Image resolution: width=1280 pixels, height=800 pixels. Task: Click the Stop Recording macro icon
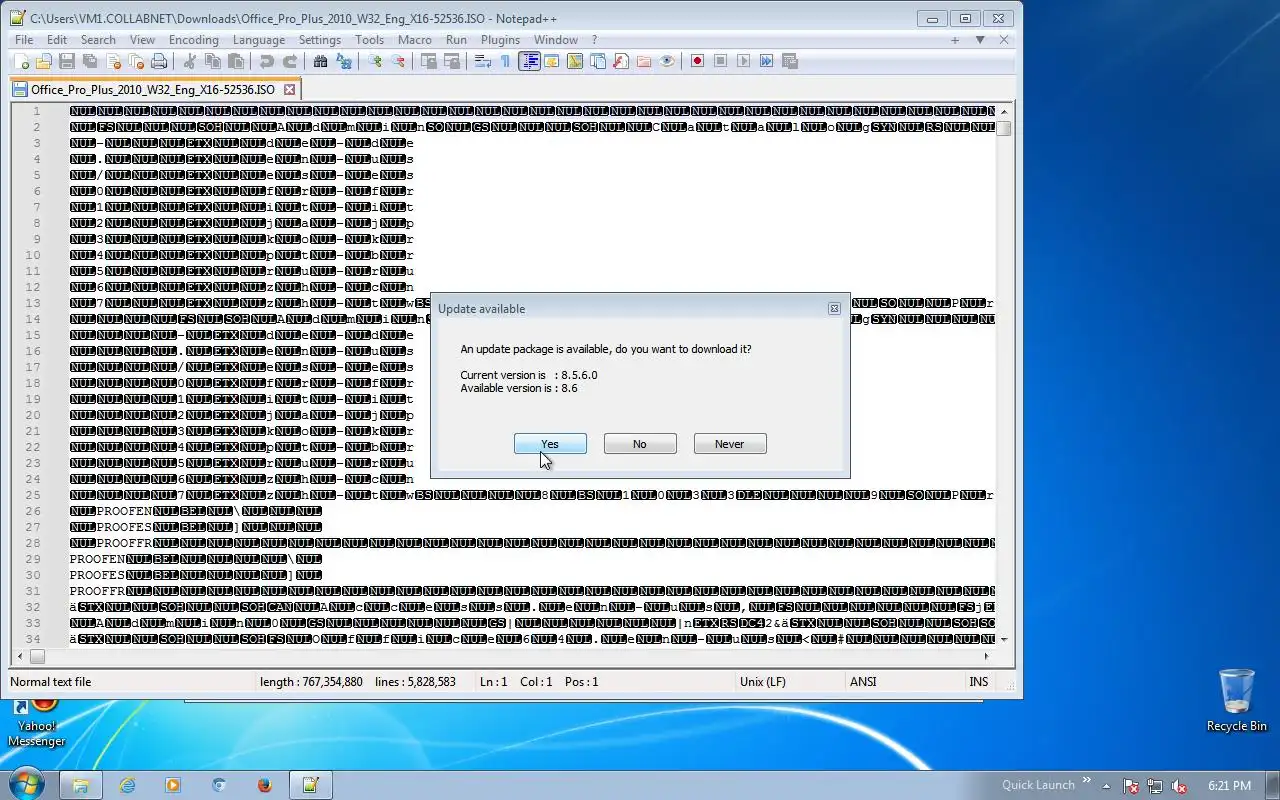coord(720,61)
